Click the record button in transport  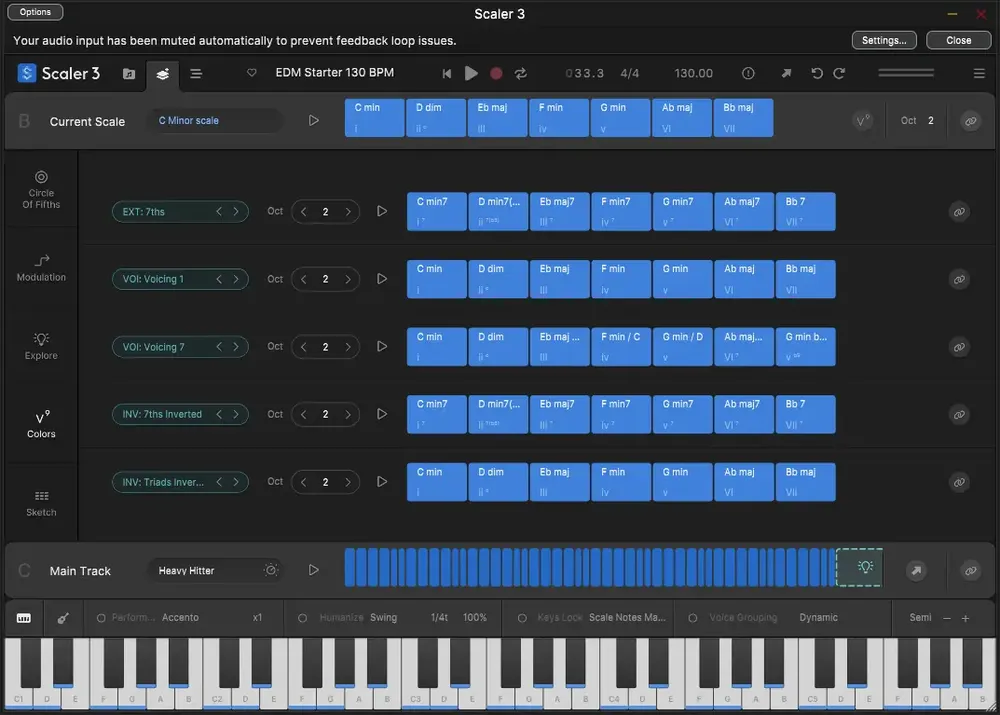pos(496,73)
